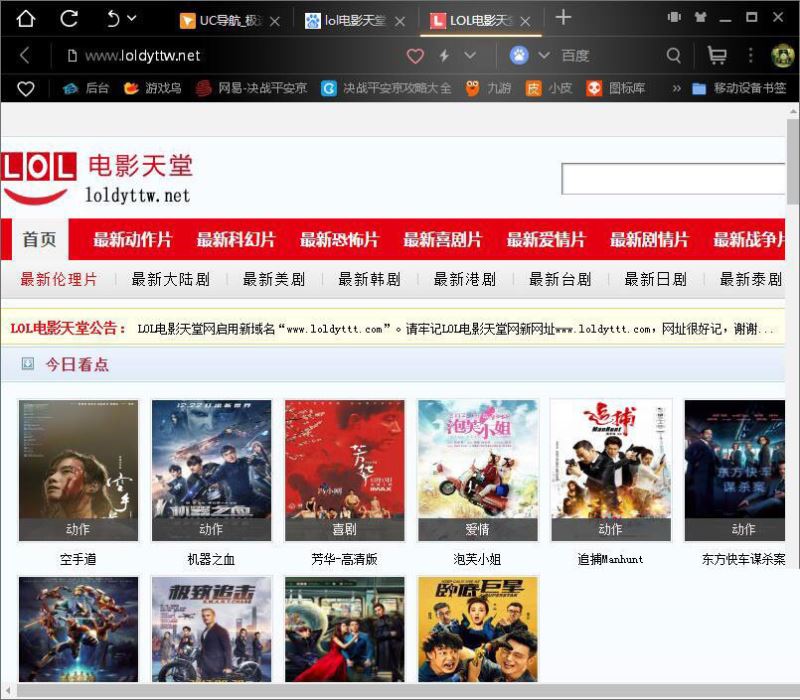Open the 最新美剧 link
This screenshot has height=700, width=800.
pyautogui.click(x=274, y=279)
